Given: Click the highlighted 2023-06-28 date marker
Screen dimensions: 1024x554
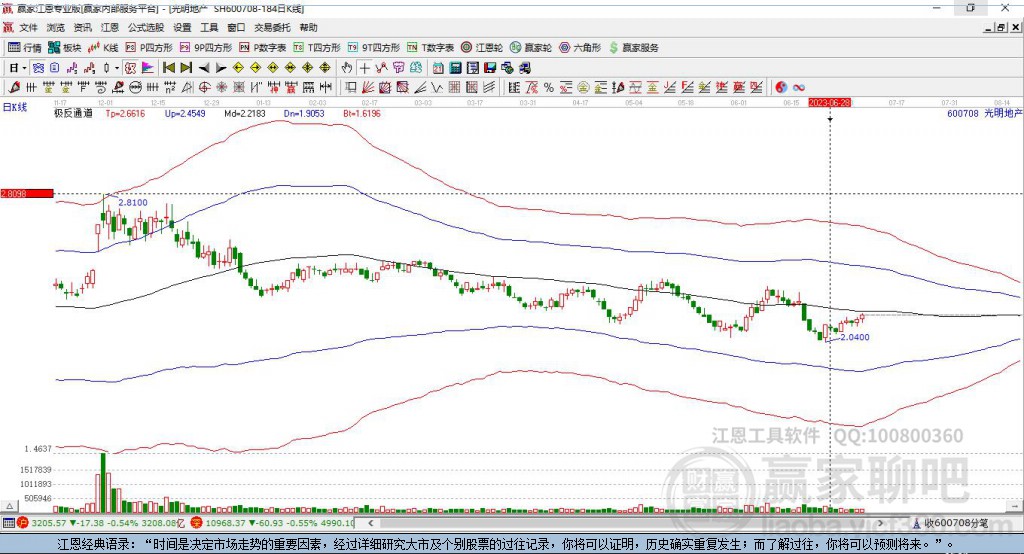Looking at the screenshot, I should click(x=829, y=103).
